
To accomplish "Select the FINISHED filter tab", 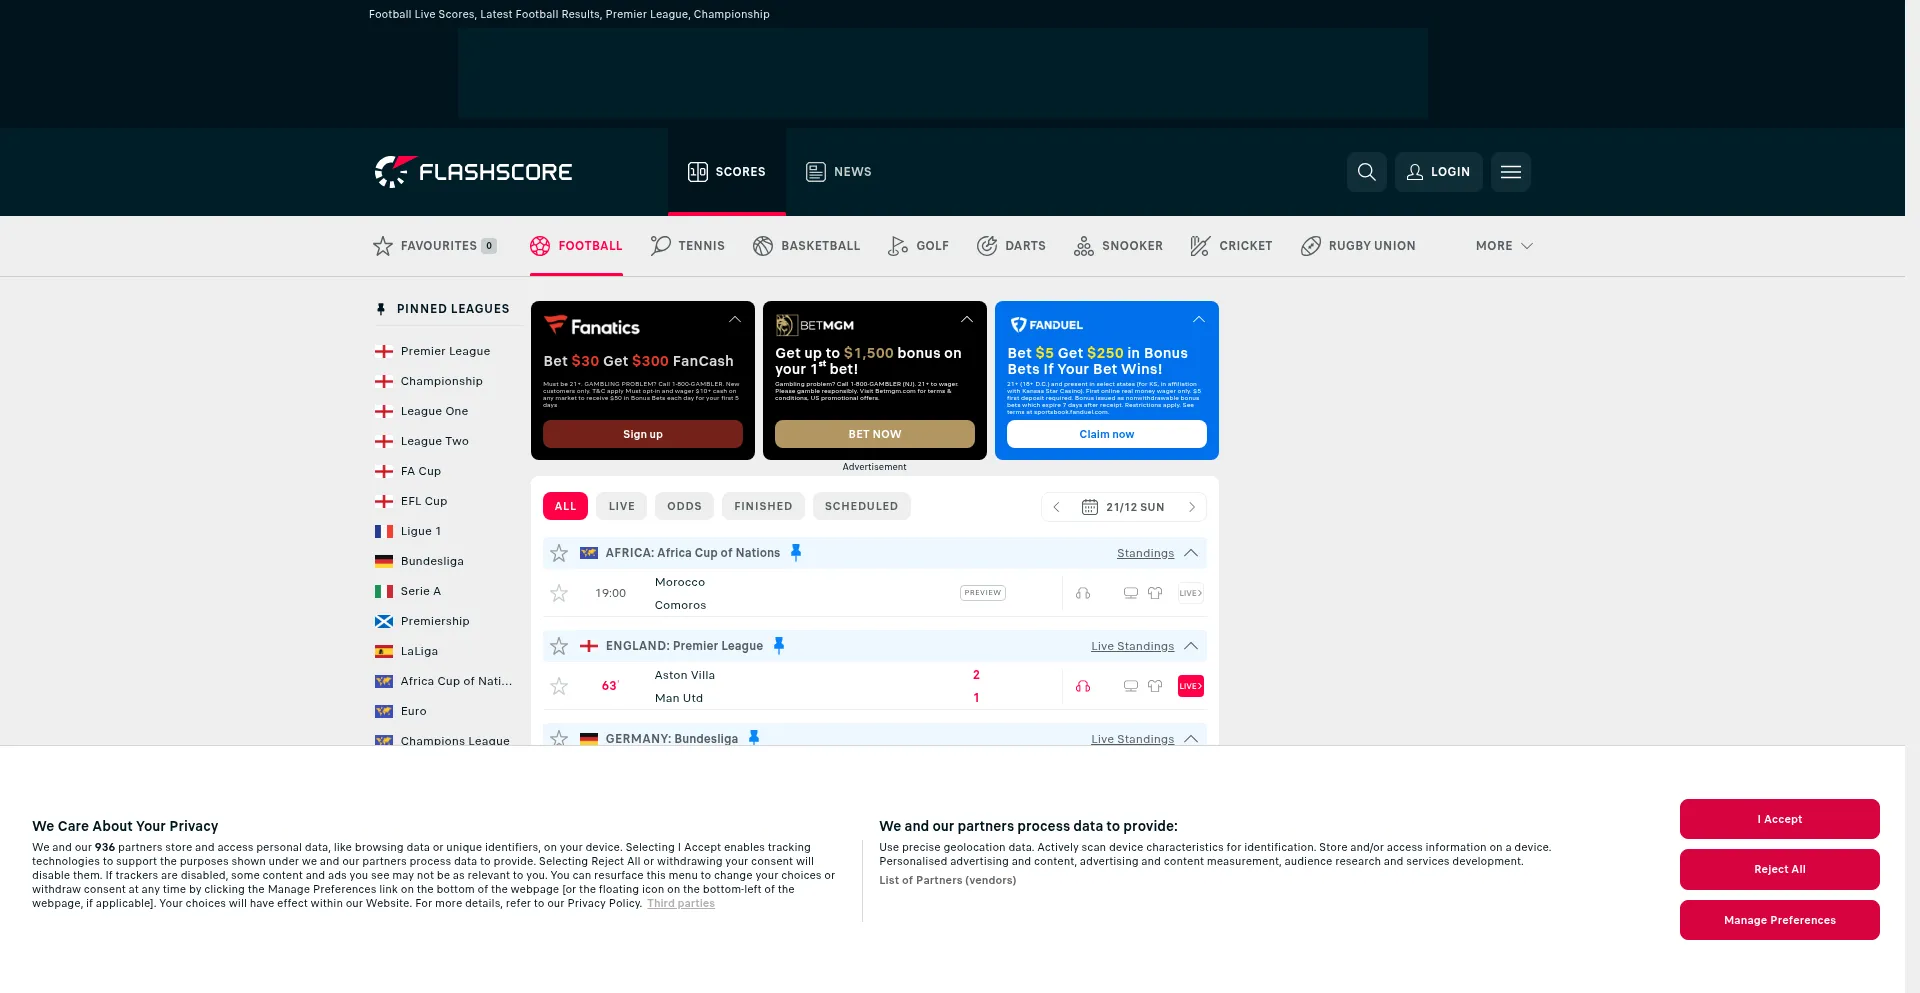I will (x=763, y=506).
